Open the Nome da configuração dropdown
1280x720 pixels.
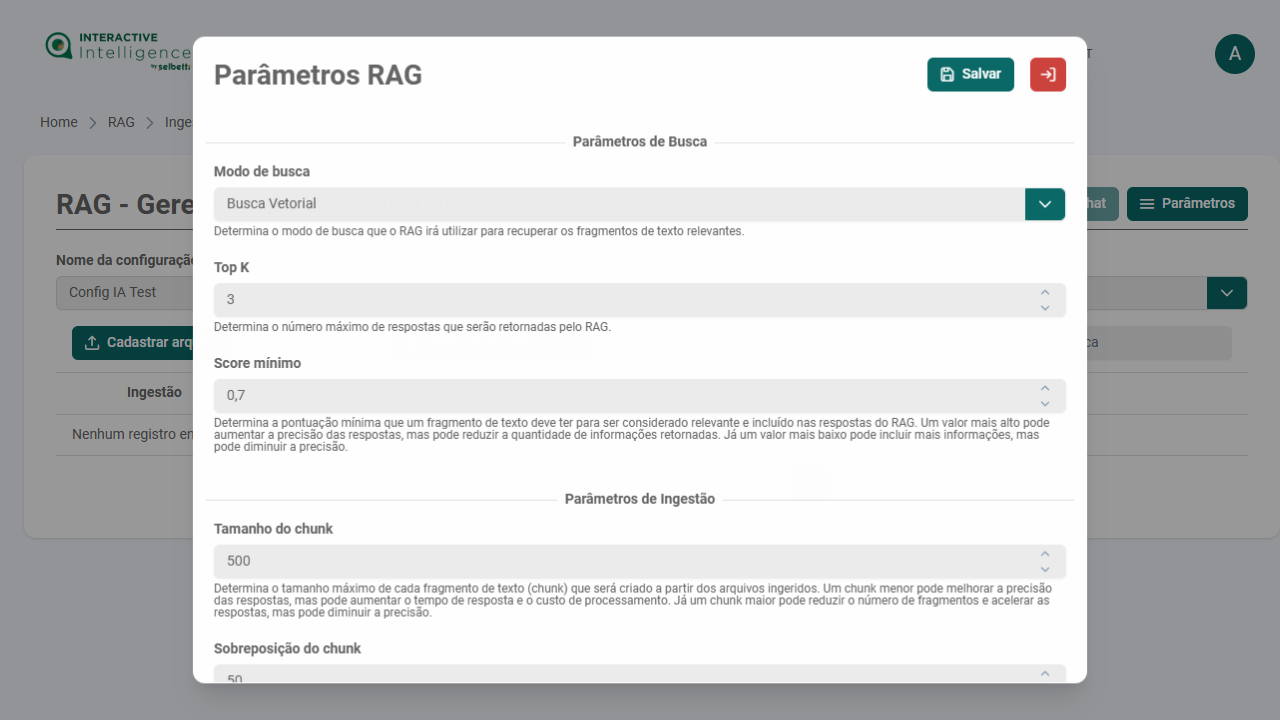coord(1227,293)
